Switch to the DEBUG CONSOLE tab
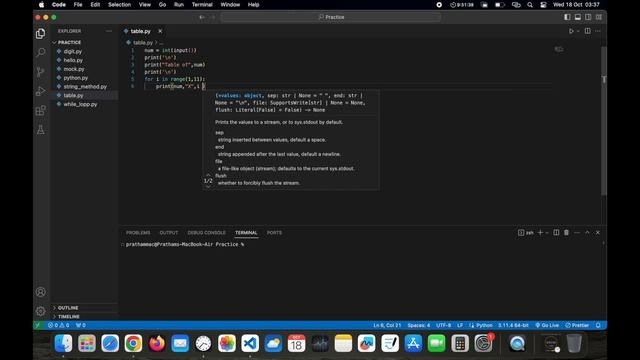Viewport: 640px width, 360px height. (x=207, y=233)
